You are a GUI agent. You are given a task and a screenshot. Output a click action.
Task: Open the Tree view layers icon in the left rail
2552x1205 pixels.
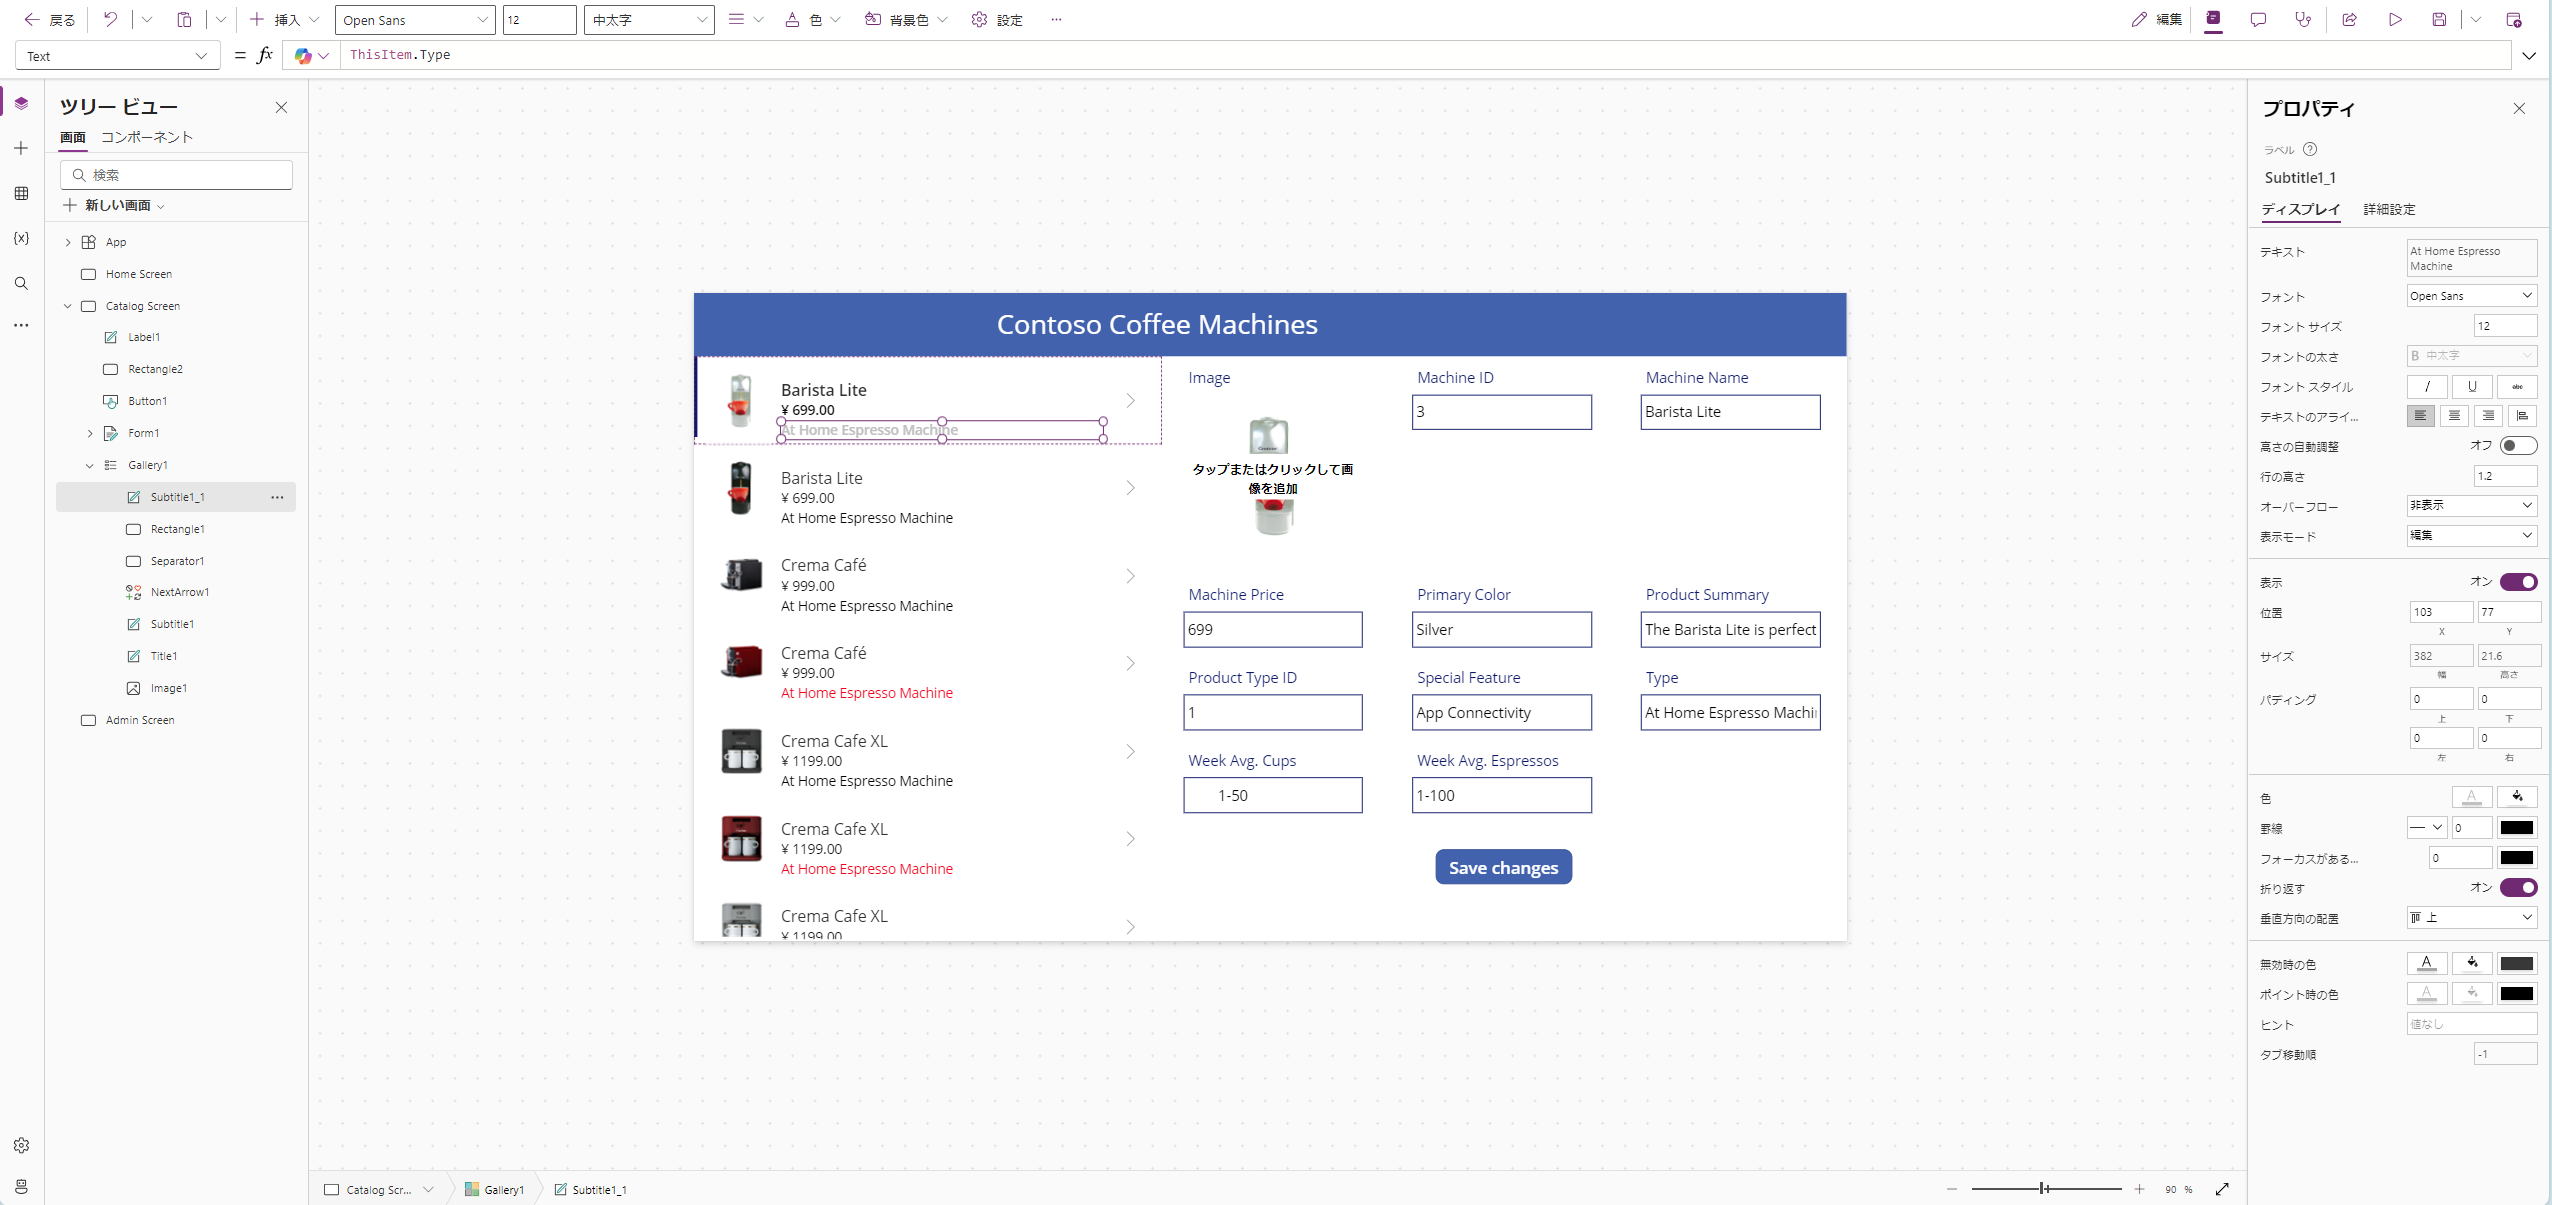coord(21,103)
